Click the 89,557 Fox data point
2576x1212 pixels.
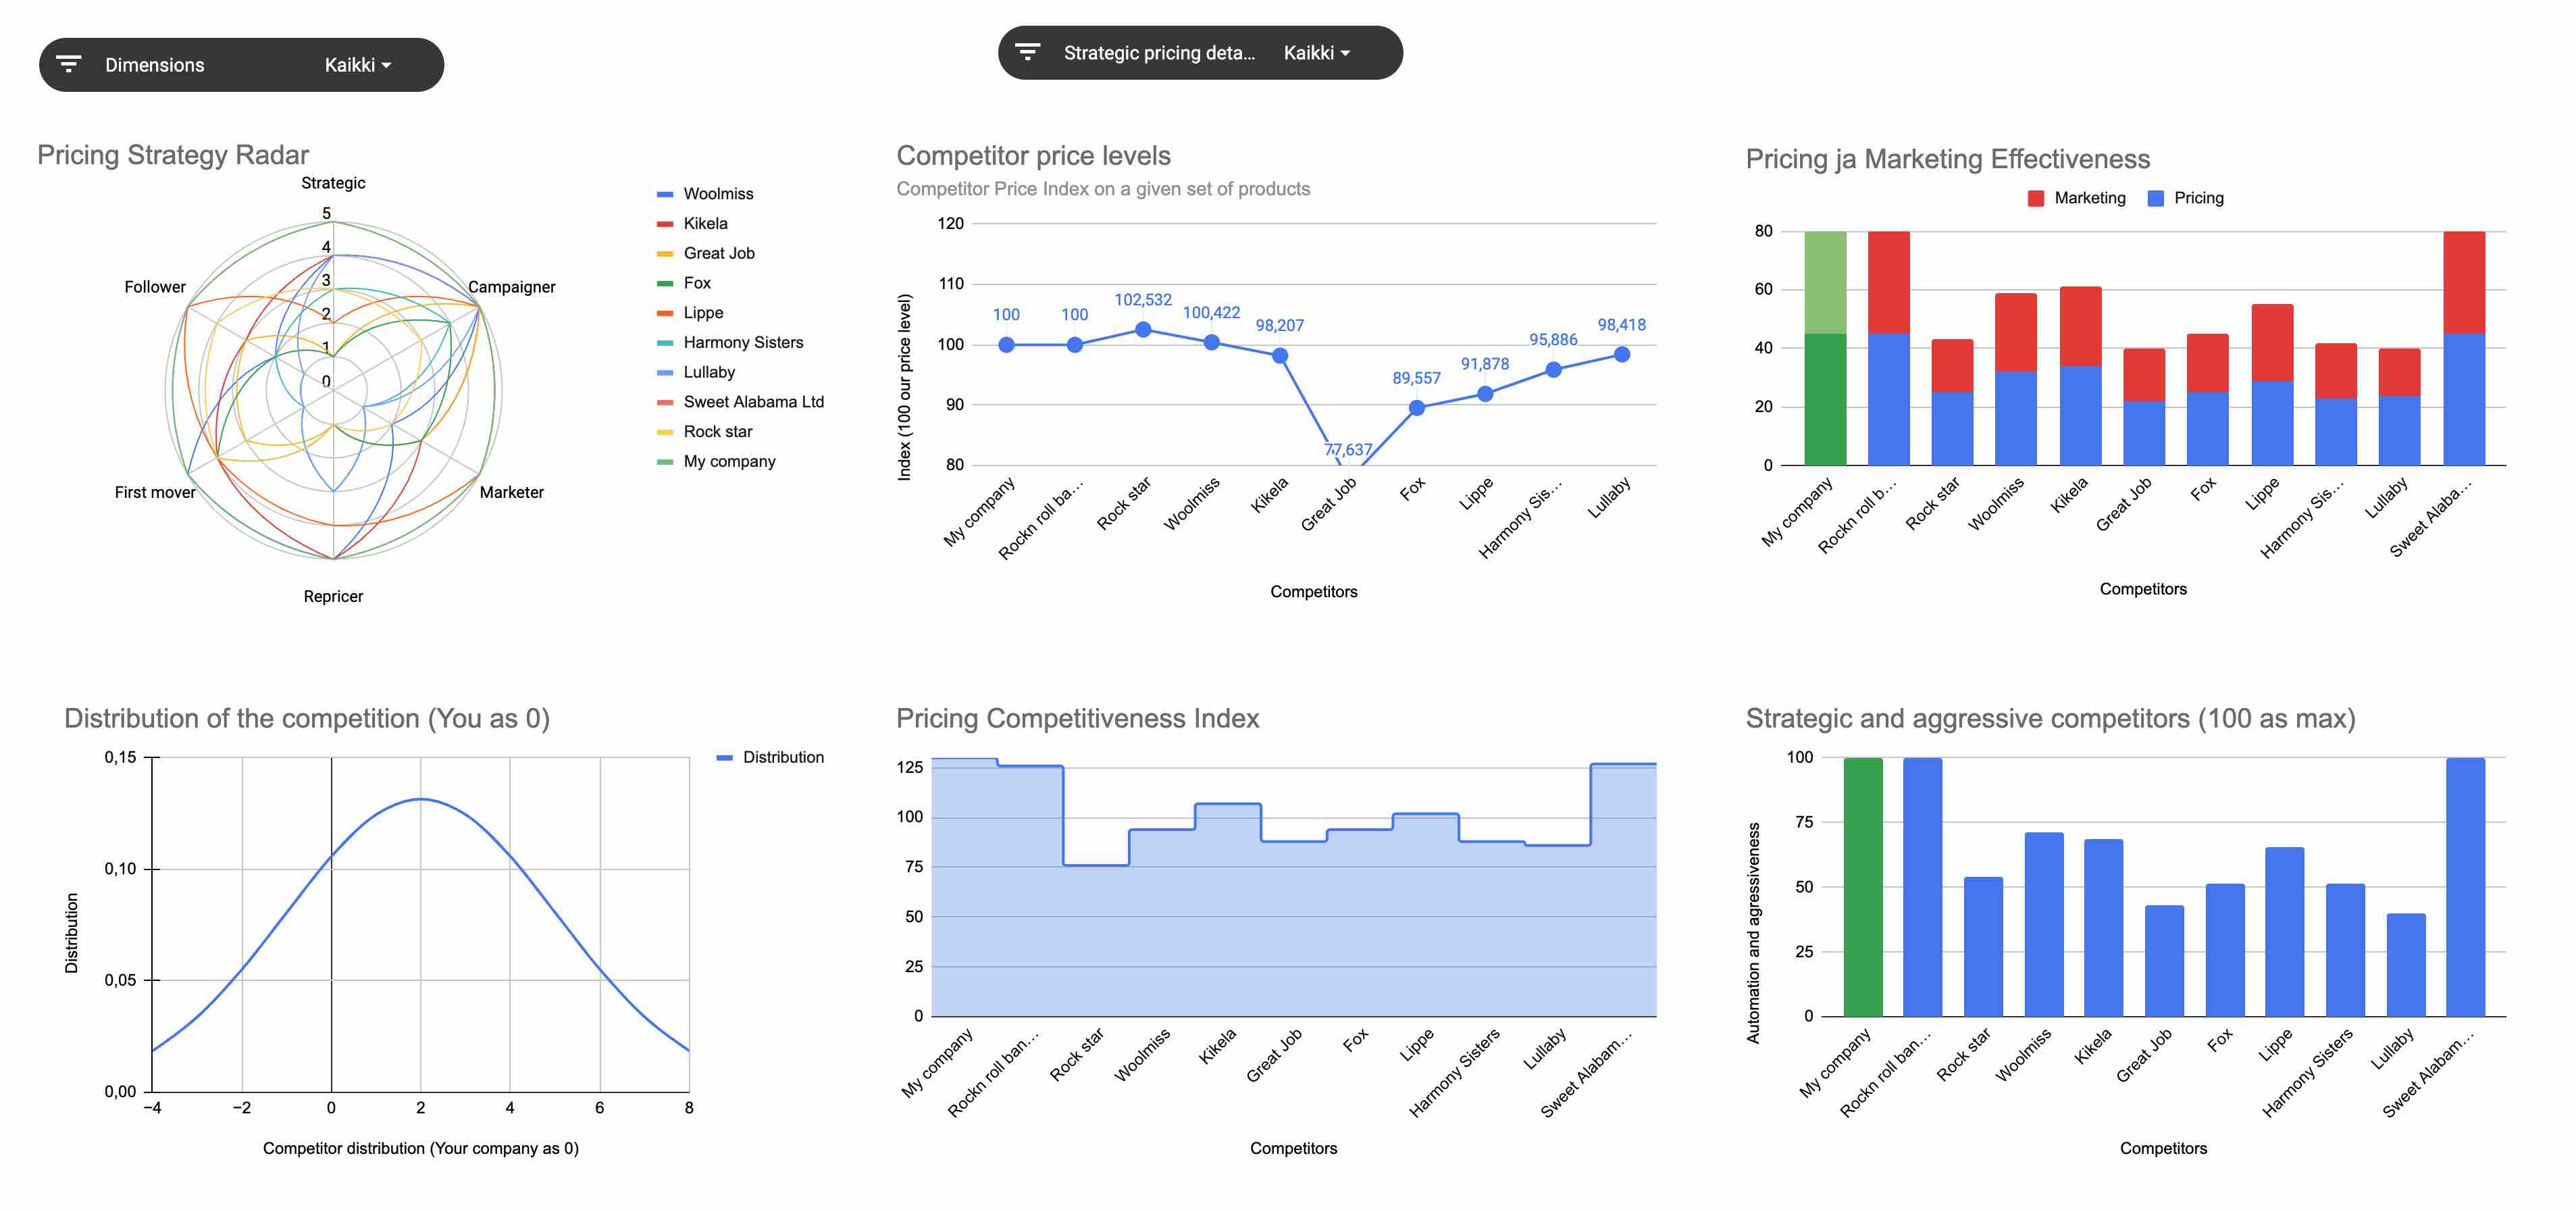coord(1416,408)
